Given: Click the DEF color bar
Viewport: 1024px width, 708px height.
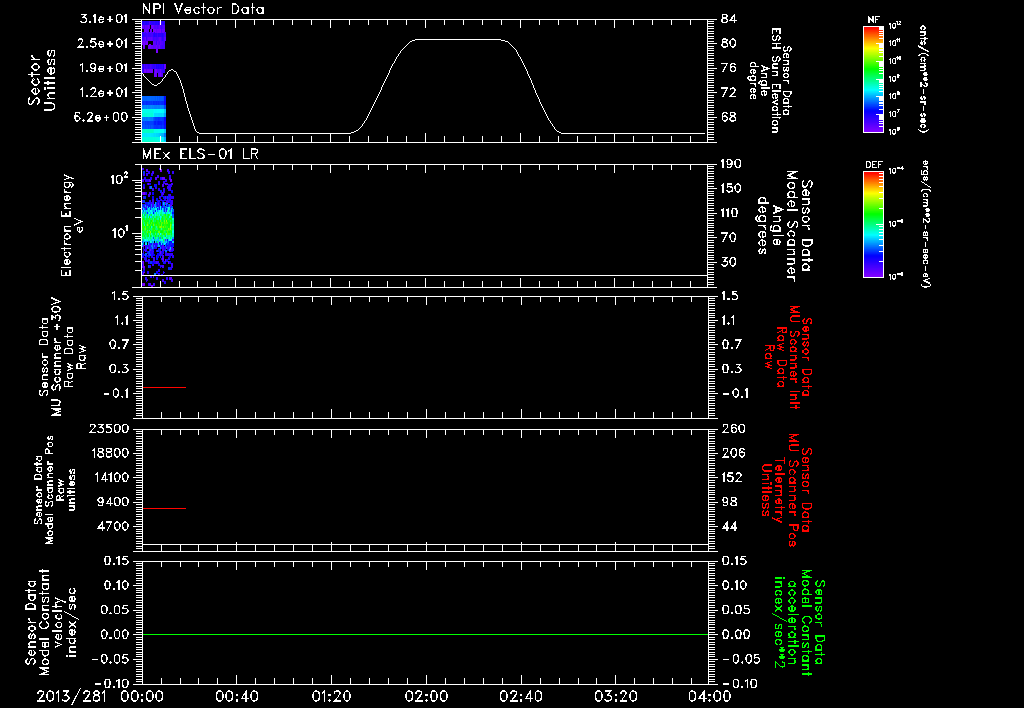Looking at the screenshot, I should 873,224.
